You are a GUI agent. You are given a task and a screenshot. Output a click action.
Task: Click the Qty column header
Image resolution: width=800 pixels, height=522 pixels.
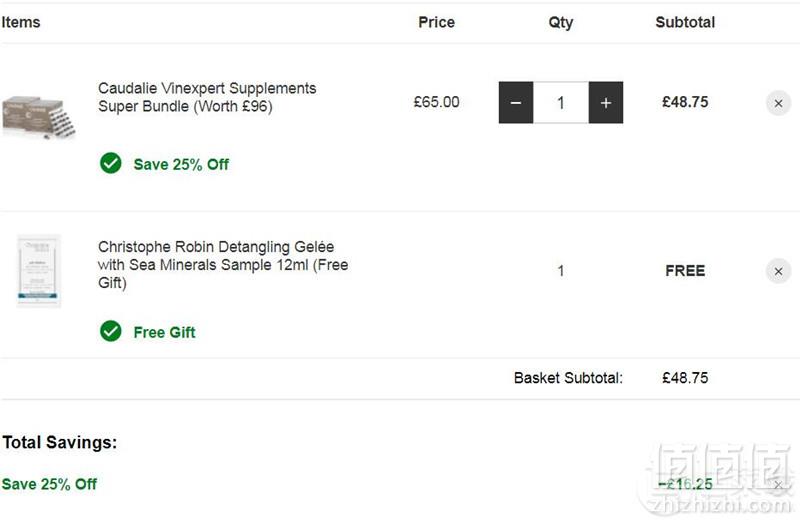[x=561, y=22]
